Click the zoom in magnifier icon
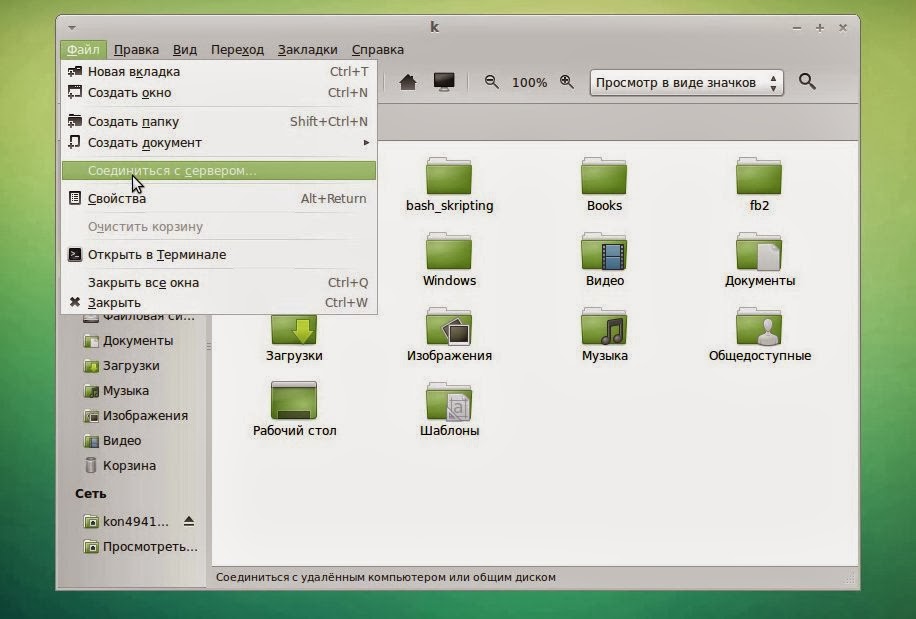This screenshot has width=916, height=619. [x=567, y=82]
